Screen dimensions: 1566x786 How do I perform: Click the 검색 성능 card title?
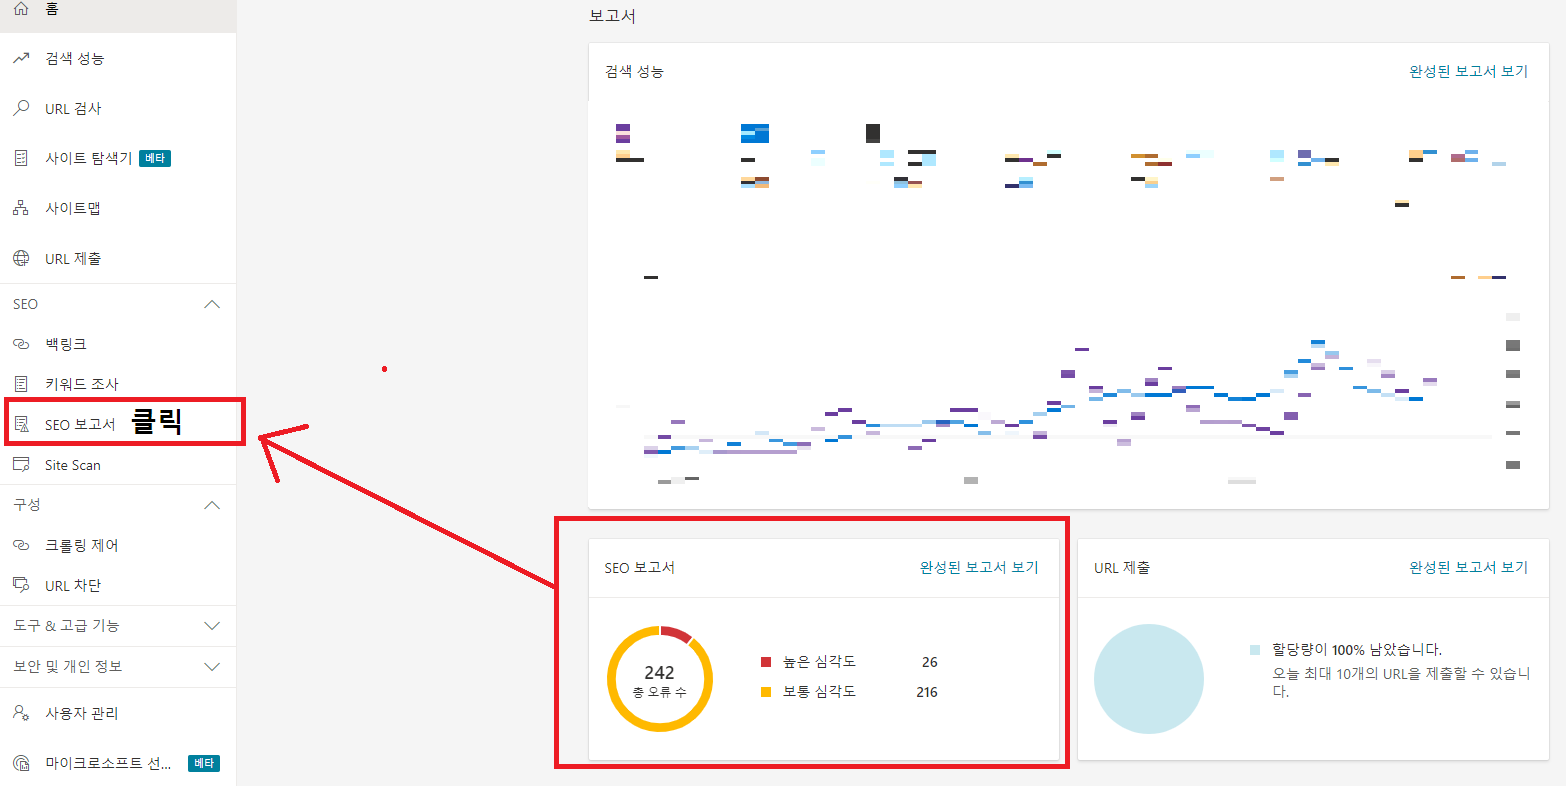click(x=634, y=72)
